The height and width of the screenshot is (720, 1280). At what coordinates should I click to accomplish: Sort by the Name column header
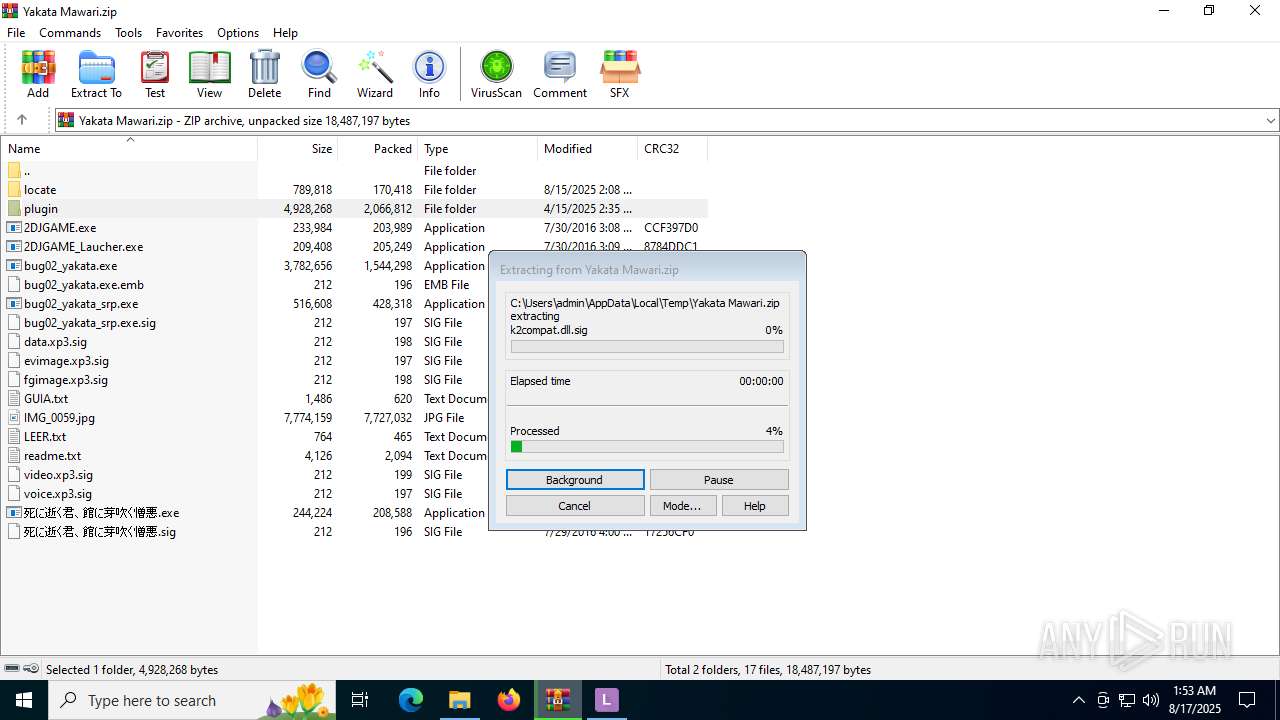(129, 148)
